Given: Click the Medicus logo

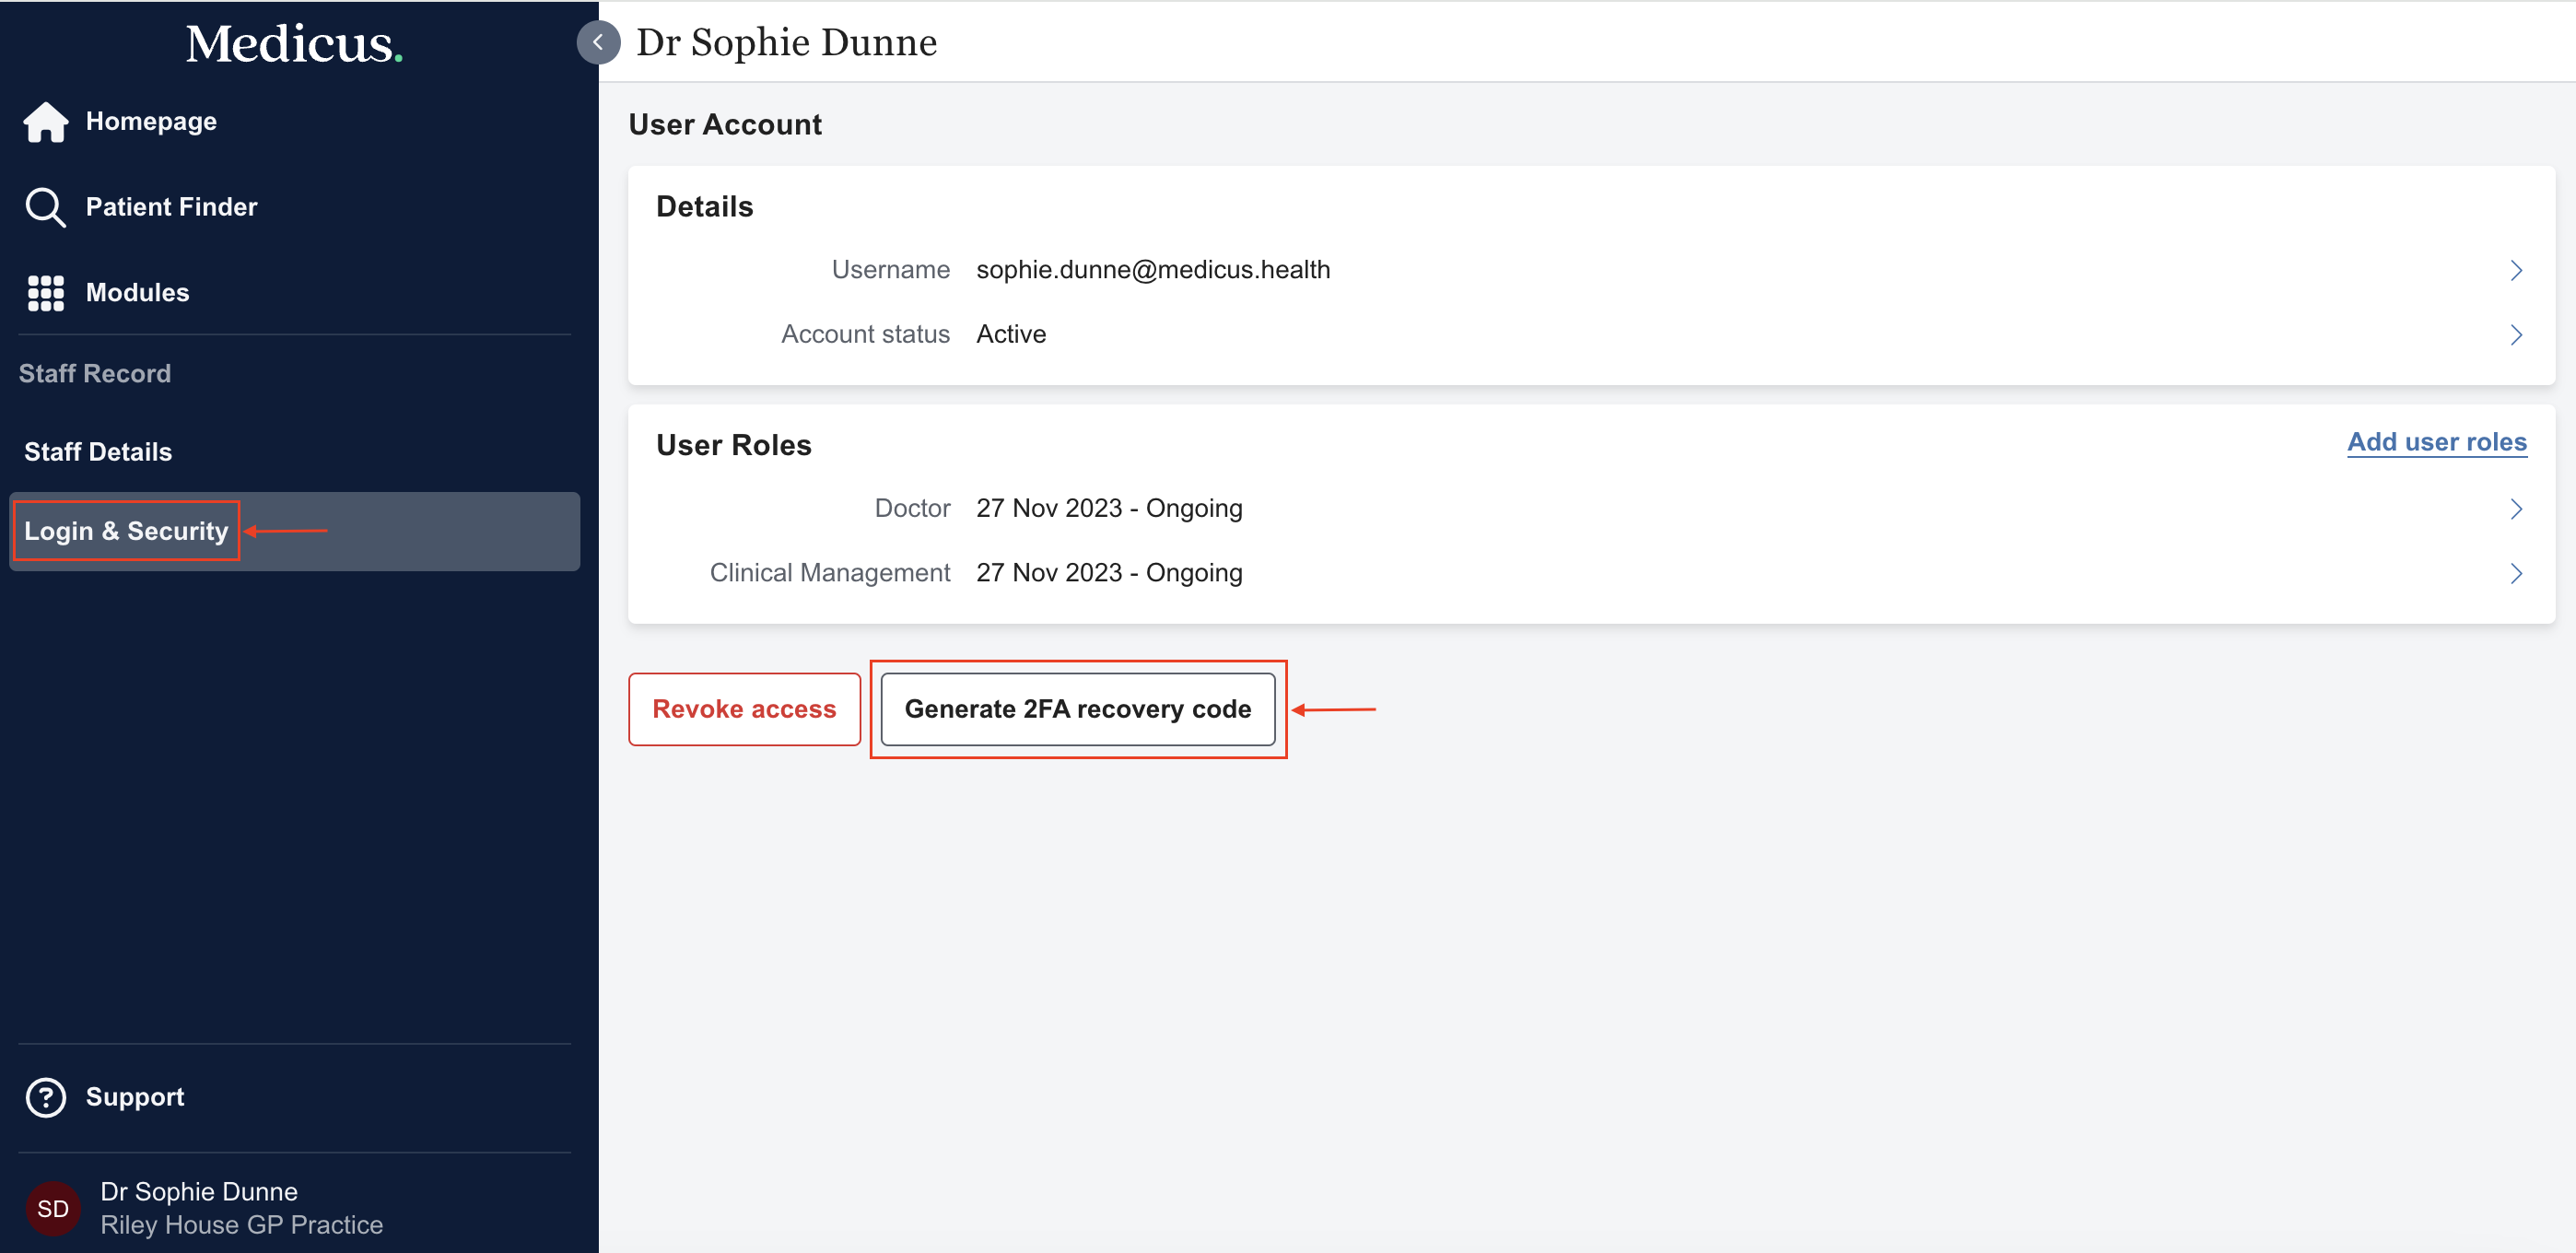Looking at the screenshot, I should (x=294, y=44).
